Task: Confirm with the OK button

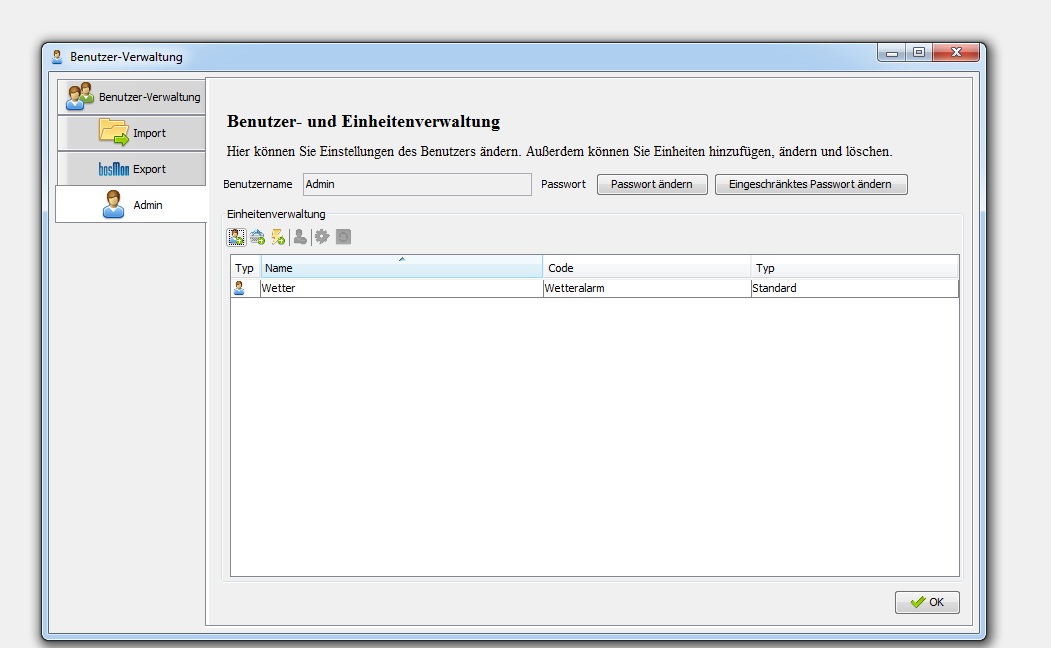Action: pyautogui.click(x=926, y=602)
